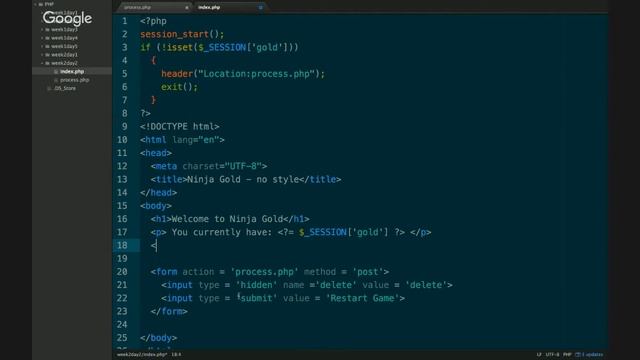Click the 'Welcome to Ninja Gold' heading text
640x360 pixels.
click(227, 219)
